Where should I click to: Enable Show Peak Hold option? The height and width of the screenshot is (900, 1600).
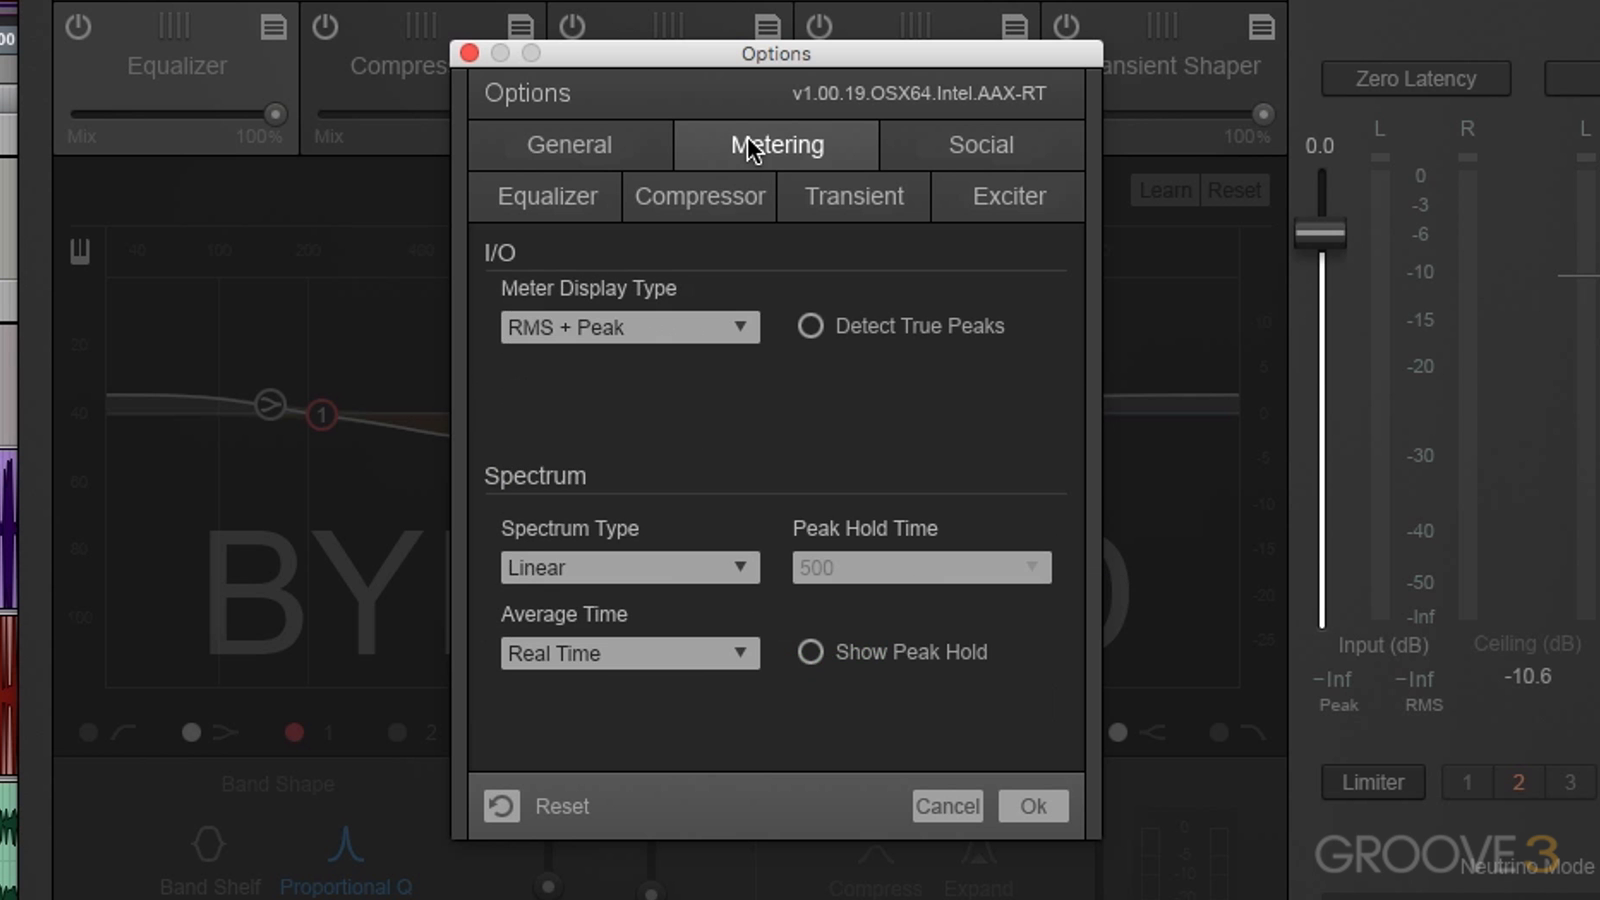810,652
